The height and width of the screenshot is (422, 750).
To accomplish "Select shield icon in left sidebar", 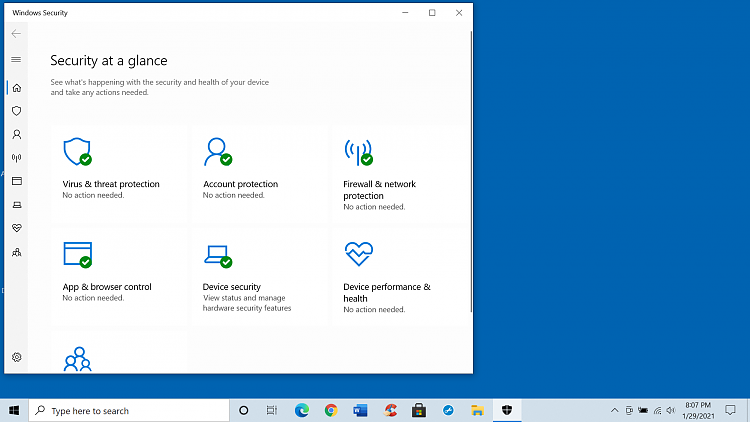I will pyautogui.click(x=16, y=111).
